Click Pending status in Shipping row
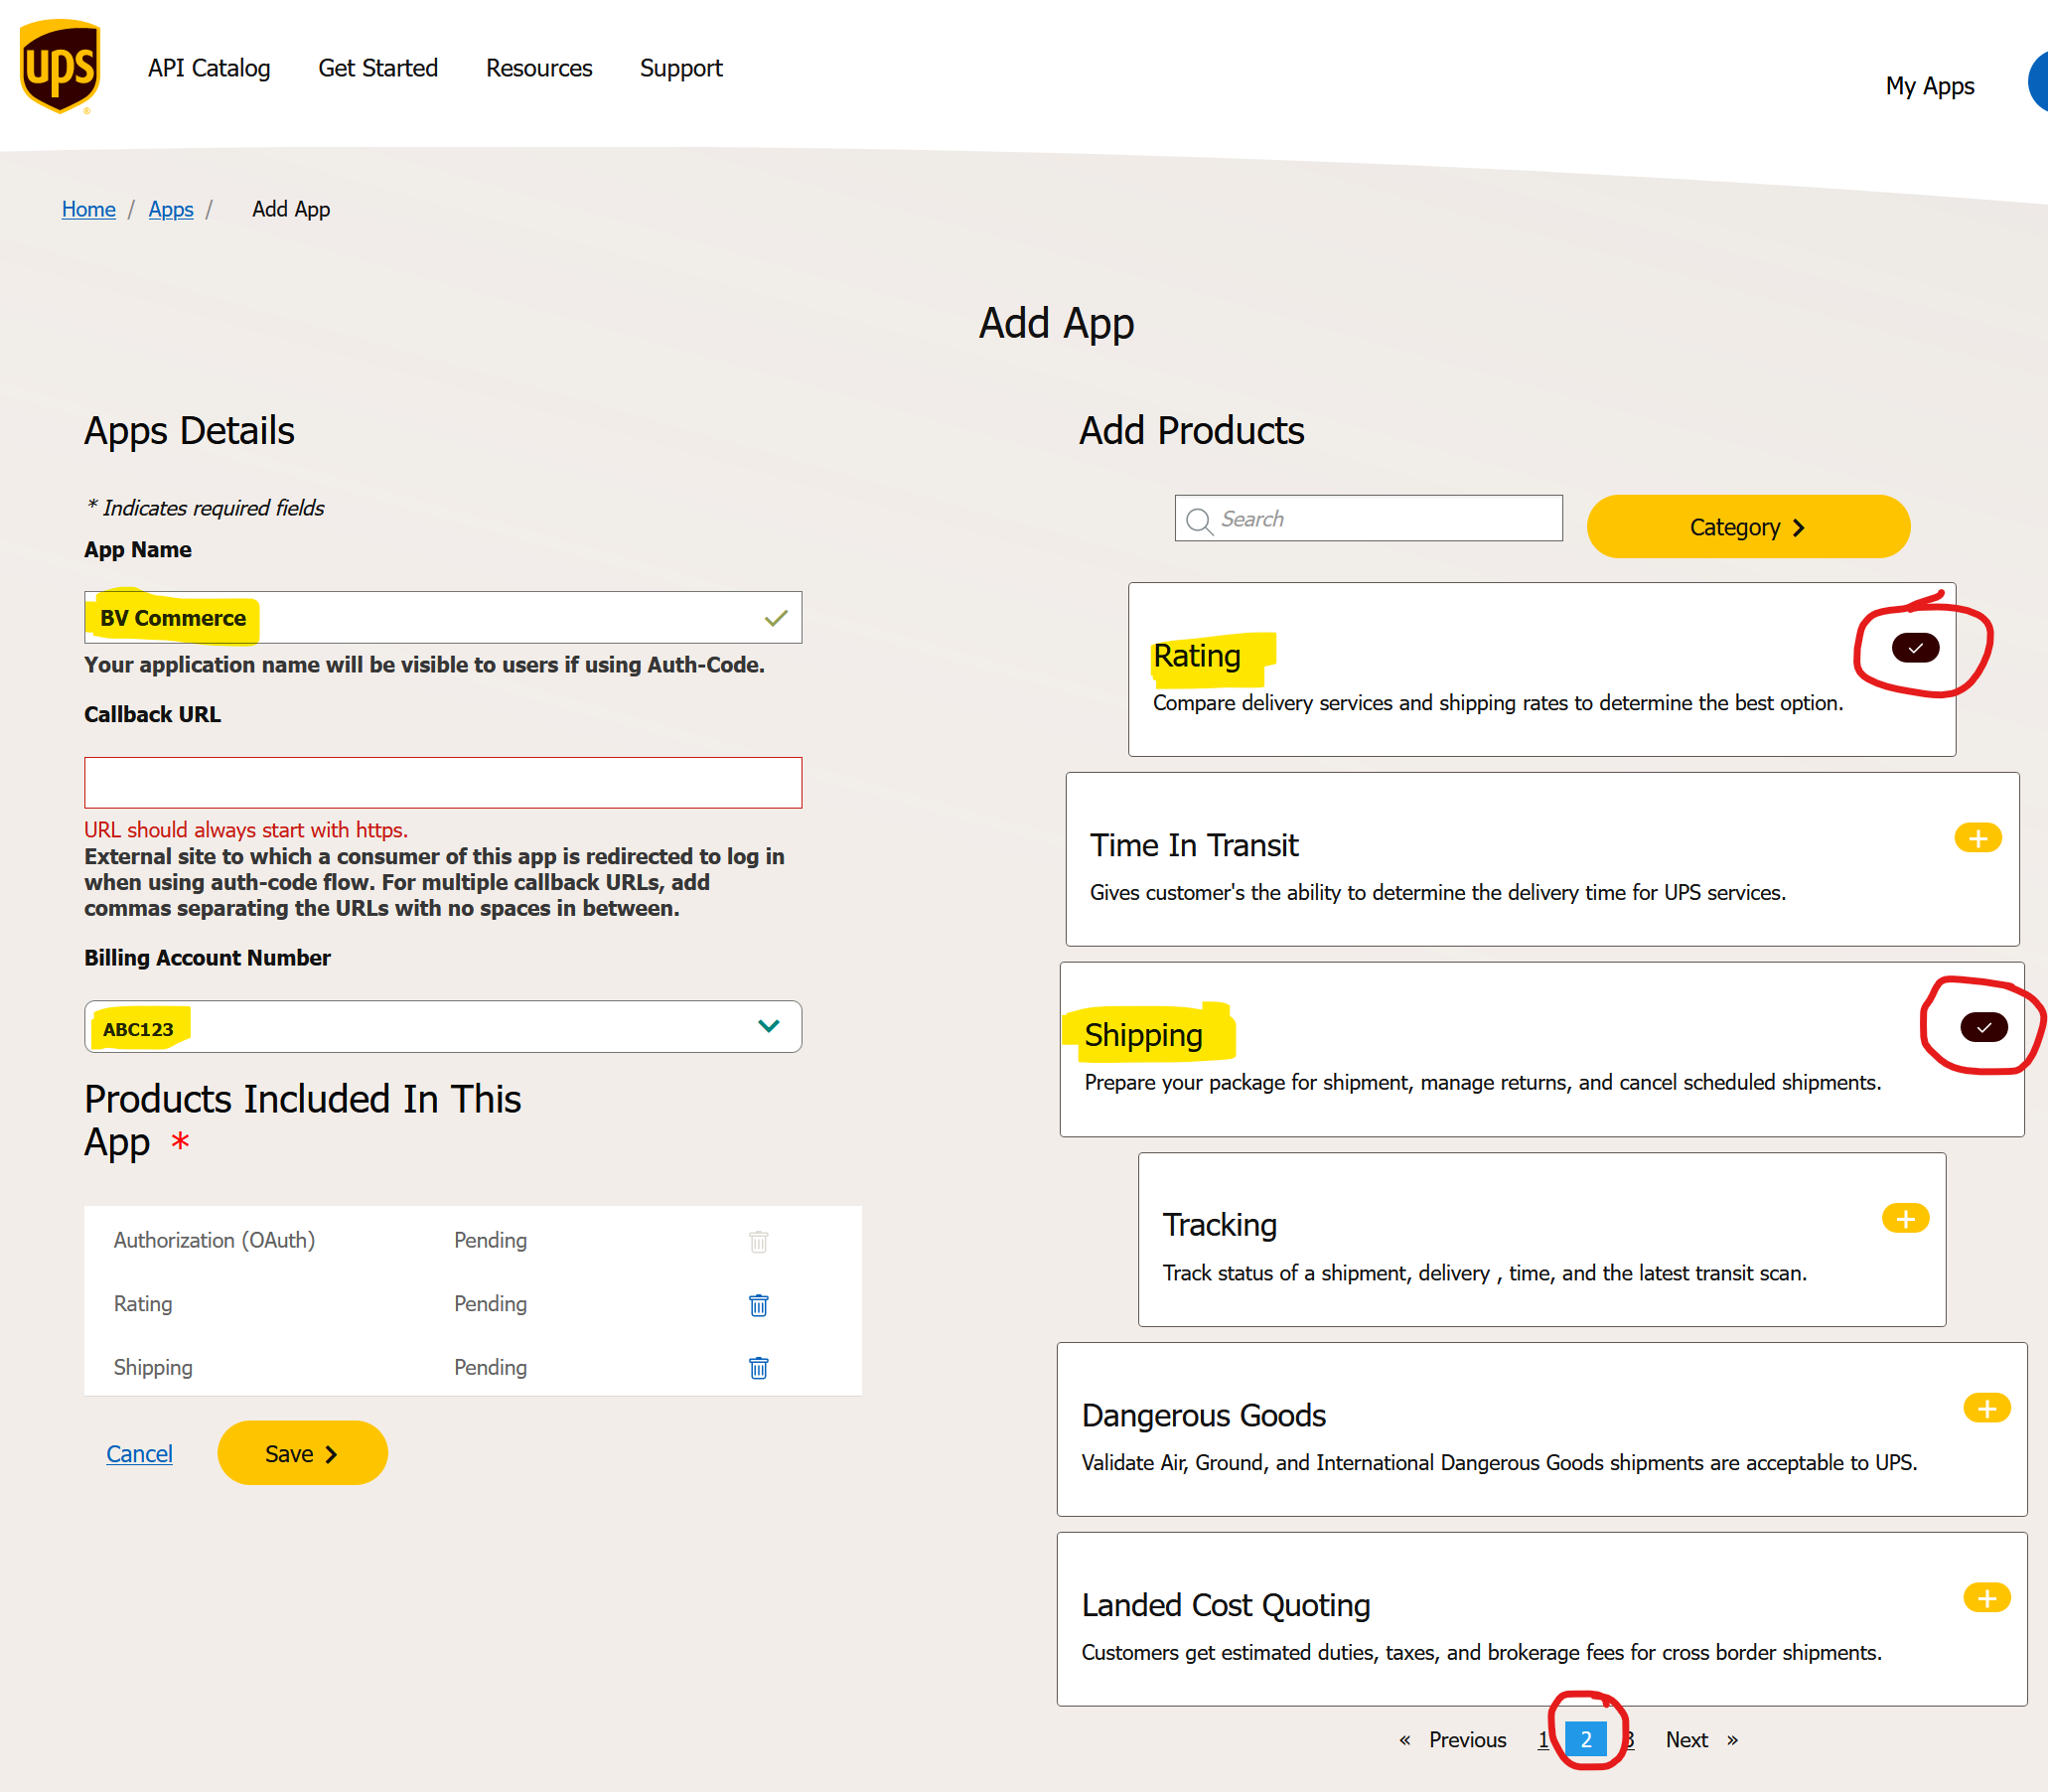2049x1792 pixels. click(490, 1368)
